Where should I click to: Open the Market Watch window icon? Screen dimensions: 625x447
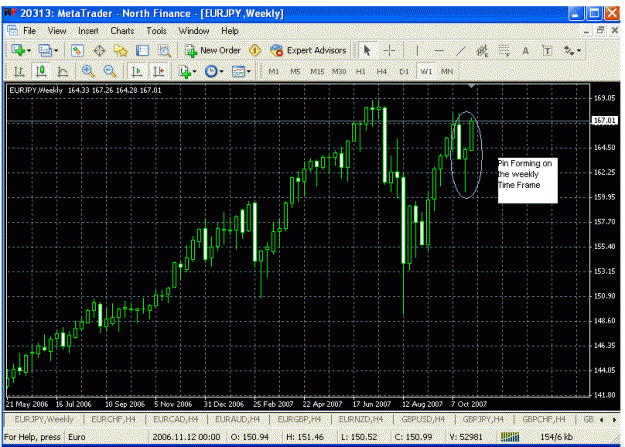point(77,50)
